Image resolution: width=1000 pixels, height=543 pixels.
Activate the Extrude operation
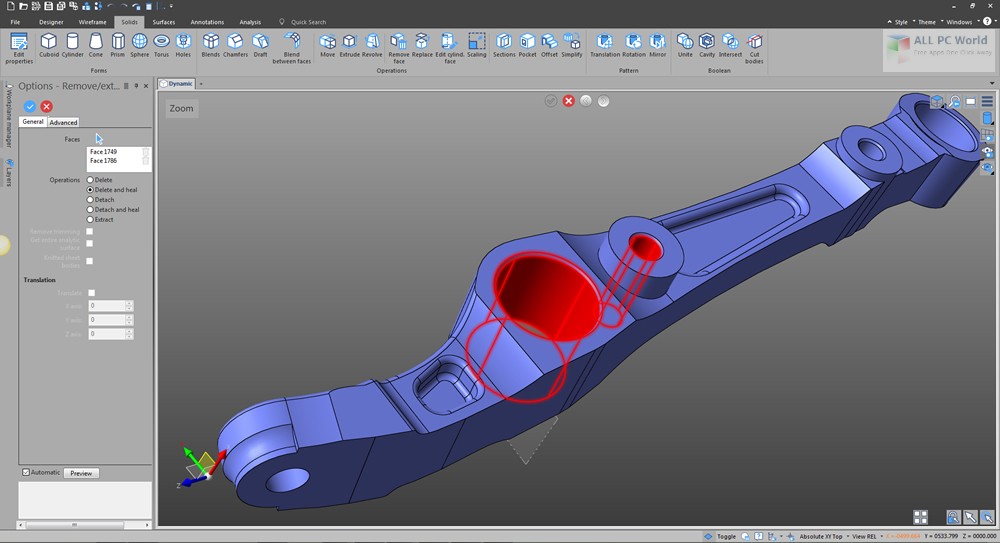pyautogui.click(x=349, y=45)
